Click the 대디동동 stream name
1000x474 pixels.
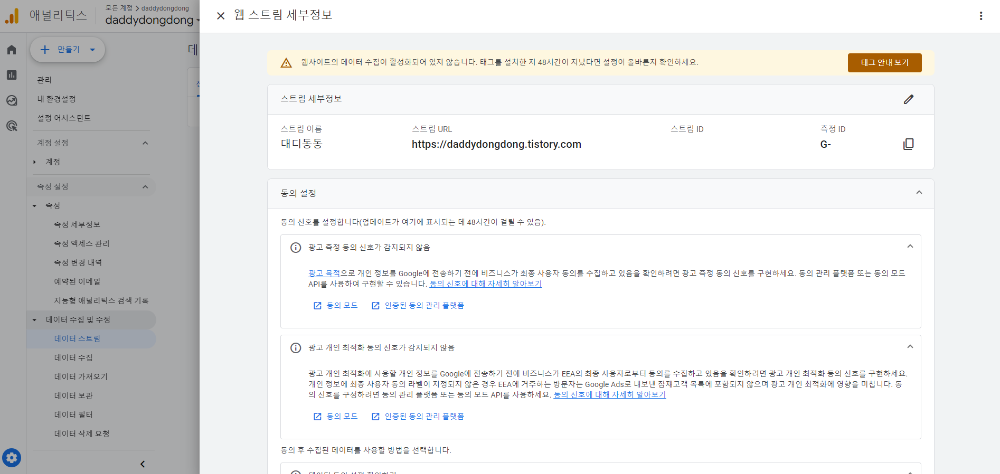[x=302, y=145]
